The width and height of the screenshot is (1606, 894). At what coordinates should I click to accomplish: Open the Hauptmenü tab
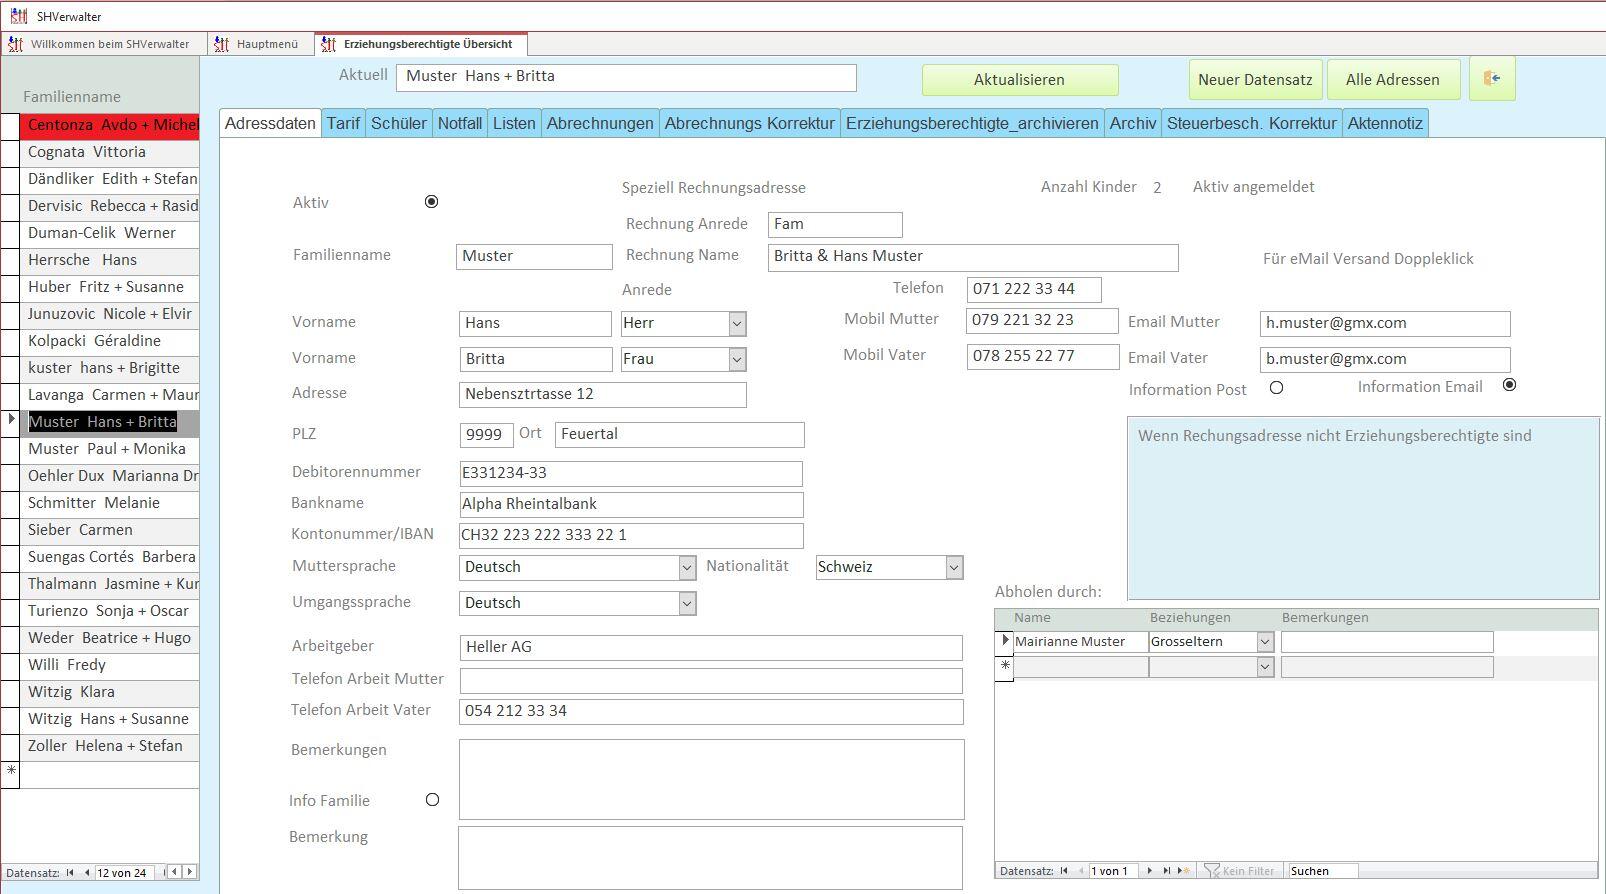coord(266,44)
